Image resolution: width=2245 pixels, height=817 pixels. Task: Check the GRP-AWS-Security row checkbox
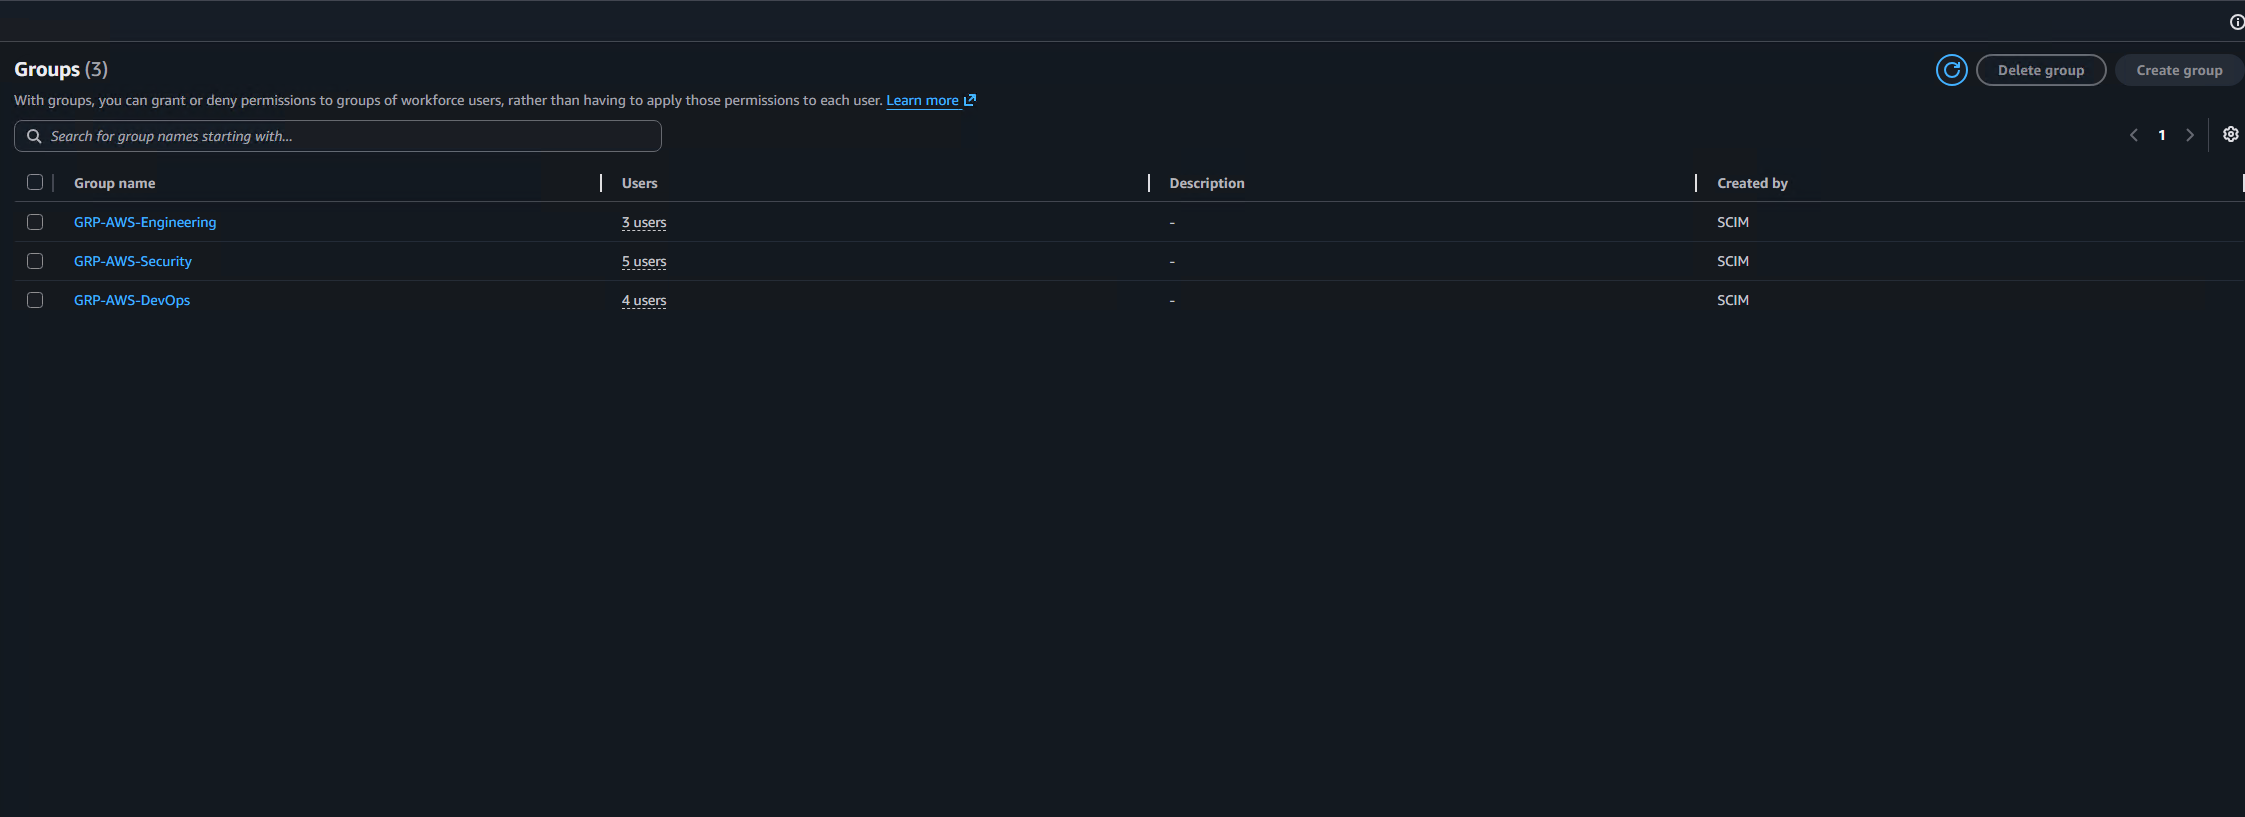tap(35, 261)
